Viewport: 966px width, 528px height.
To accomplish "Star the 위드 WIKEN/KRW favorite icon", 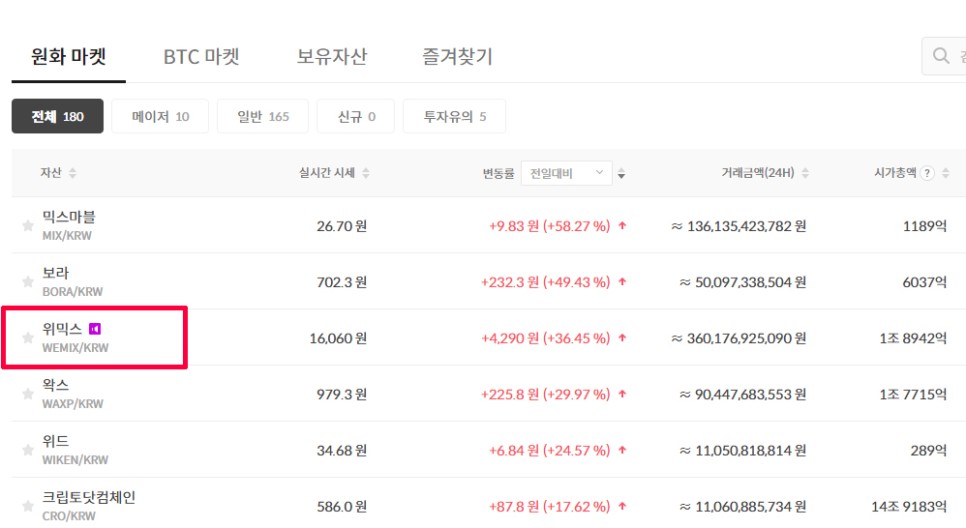I will point(28,450).
